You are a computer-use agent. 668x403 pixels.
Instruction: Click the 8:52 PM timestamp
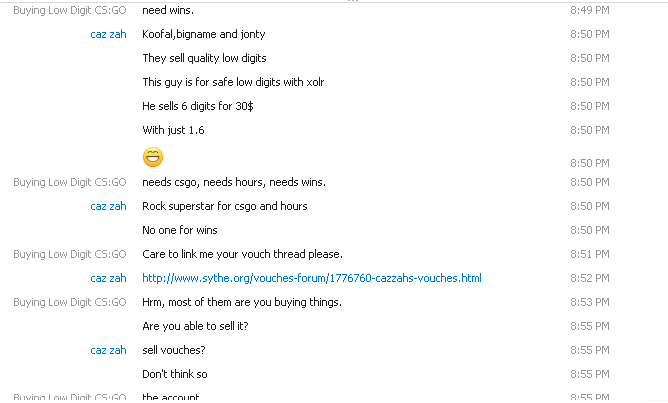click(590, 279)
